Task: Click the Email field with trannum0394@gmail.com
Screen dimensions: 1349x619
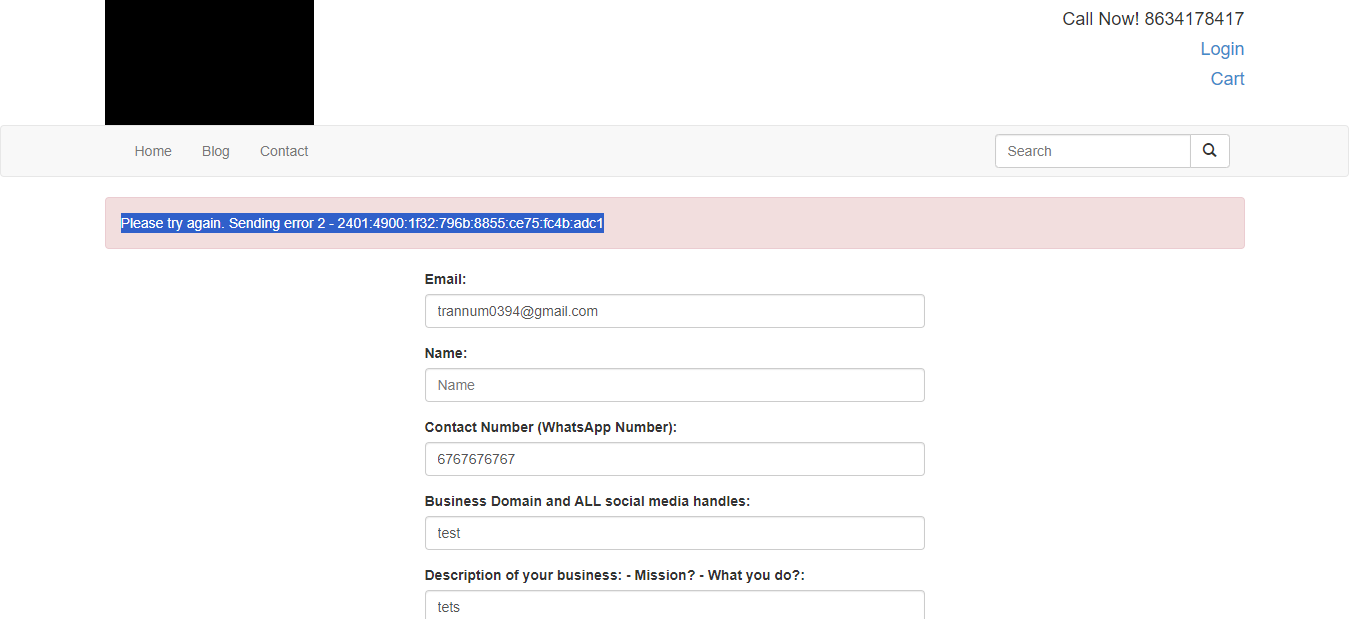Action: [675, 311]
